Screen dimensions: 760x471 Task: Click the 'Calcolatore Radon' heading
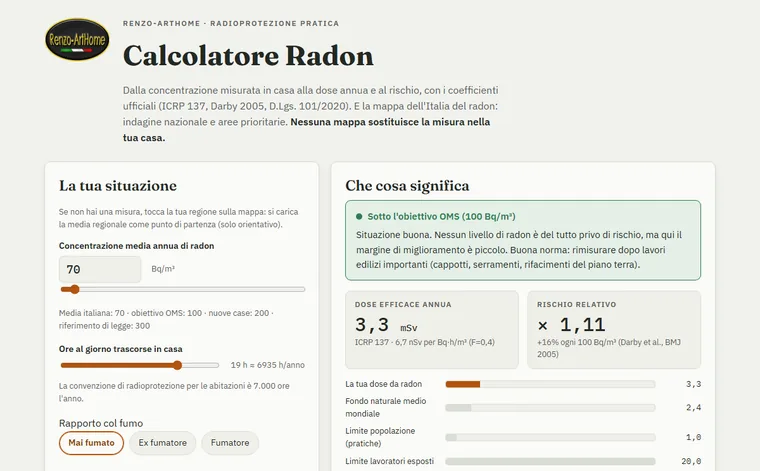pyautogui.click(x=248, y=56)
